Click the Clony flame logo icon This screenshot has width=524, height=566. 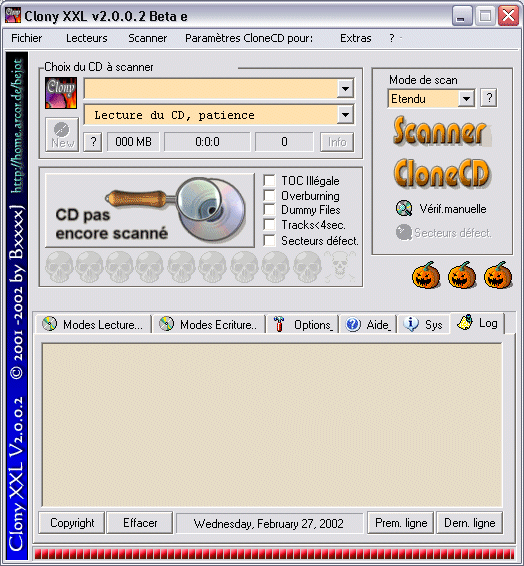(61, 93)
